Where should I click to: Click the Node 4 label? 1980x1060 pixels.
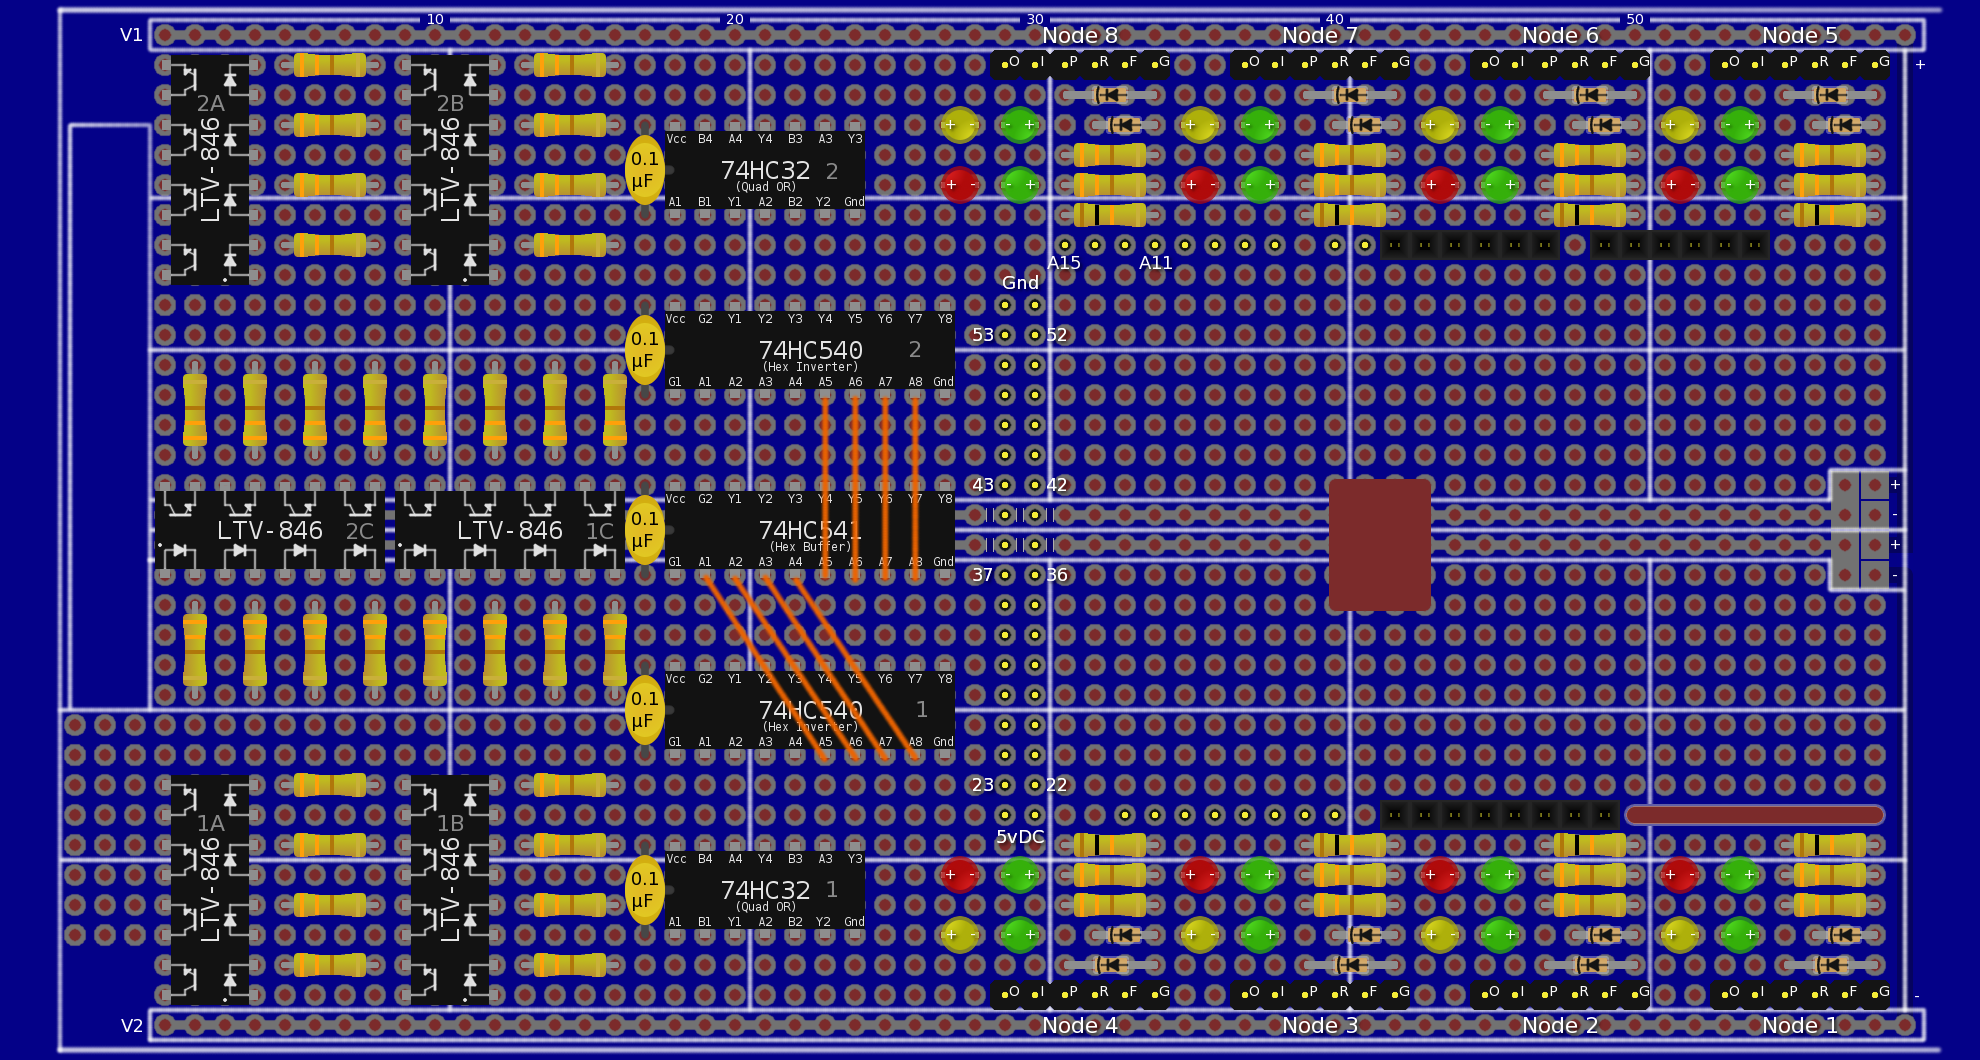pos(1080,1025)
